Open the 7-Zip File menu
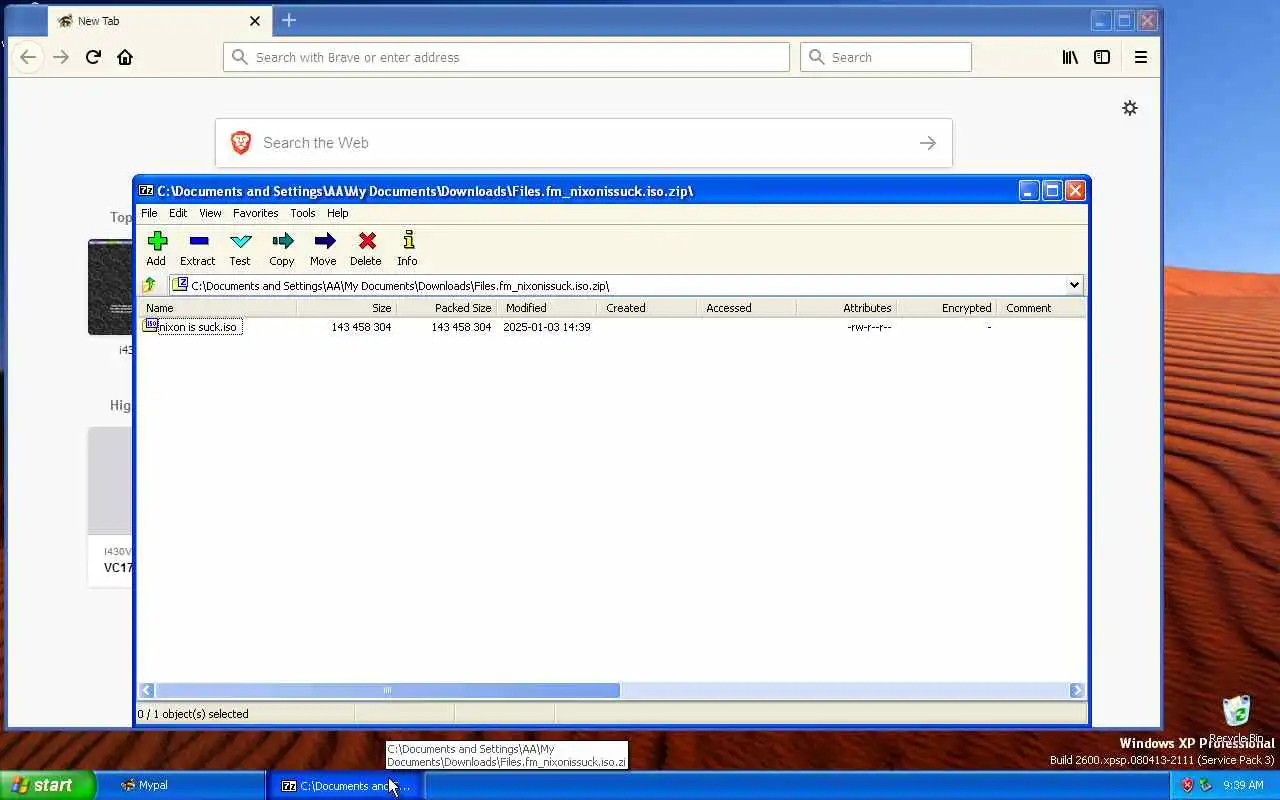The width and height of the screenshot is (1280, 800). point(149,213)
